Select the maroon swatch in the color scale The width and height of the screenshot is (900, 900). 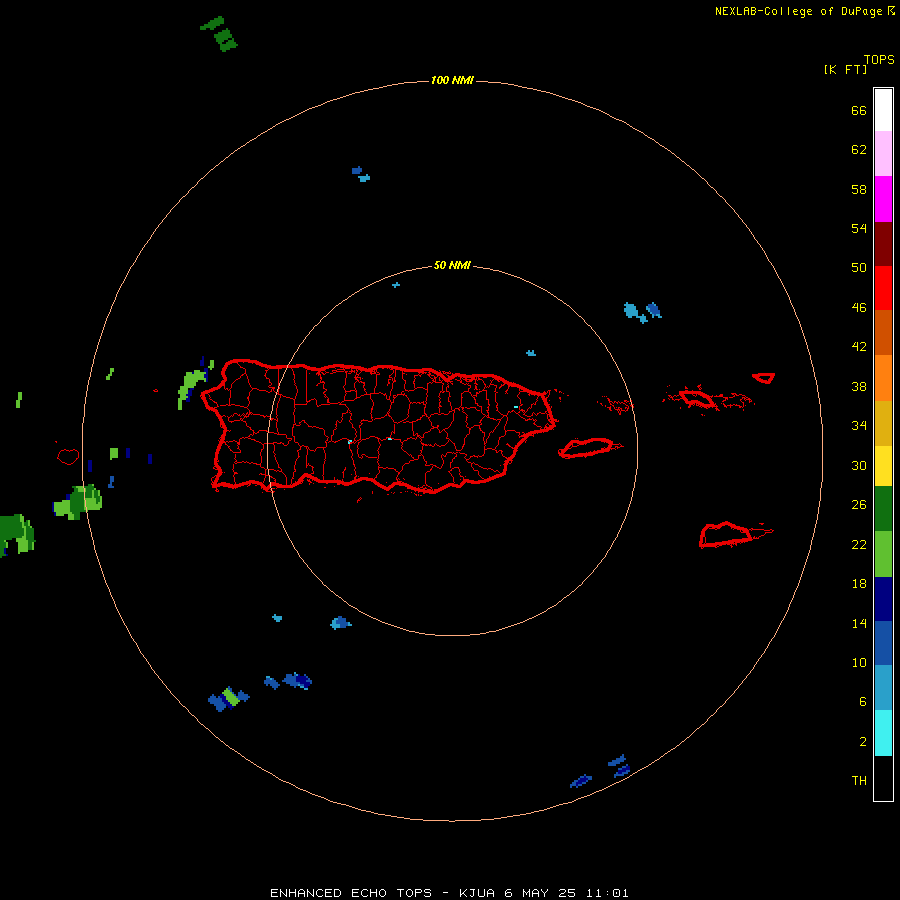883,243
